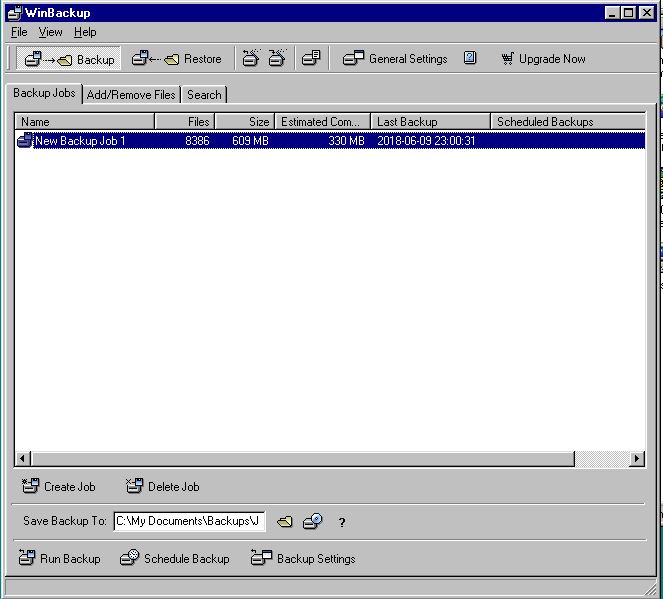663x599 pixels.
Task: Click the WinBackup title bar app icon
Action: [15, 13]
